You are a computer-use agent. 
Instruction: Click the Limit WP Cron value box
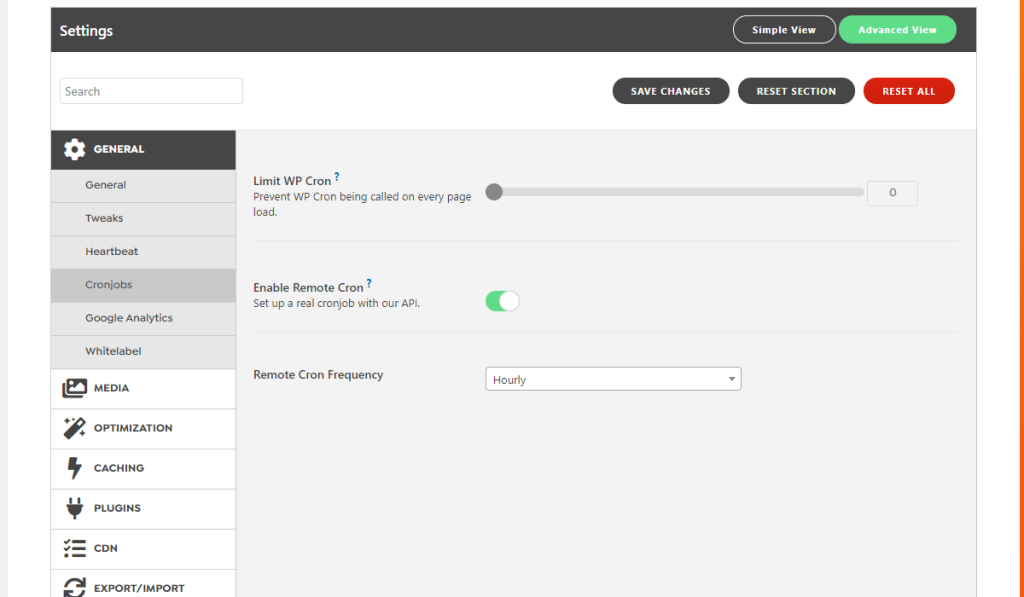(892, 193)
